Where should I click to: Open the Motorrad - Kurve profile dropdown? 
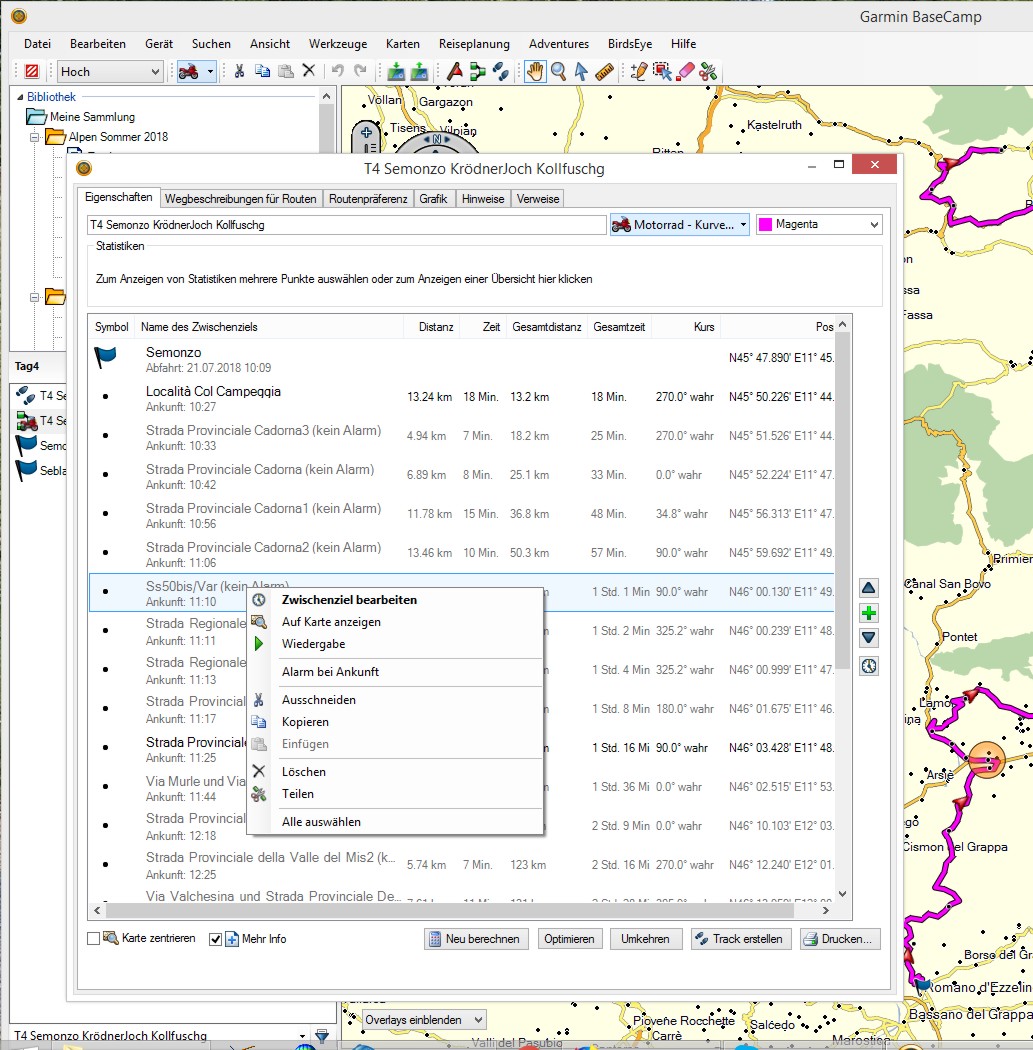click(x=679, y=225)
